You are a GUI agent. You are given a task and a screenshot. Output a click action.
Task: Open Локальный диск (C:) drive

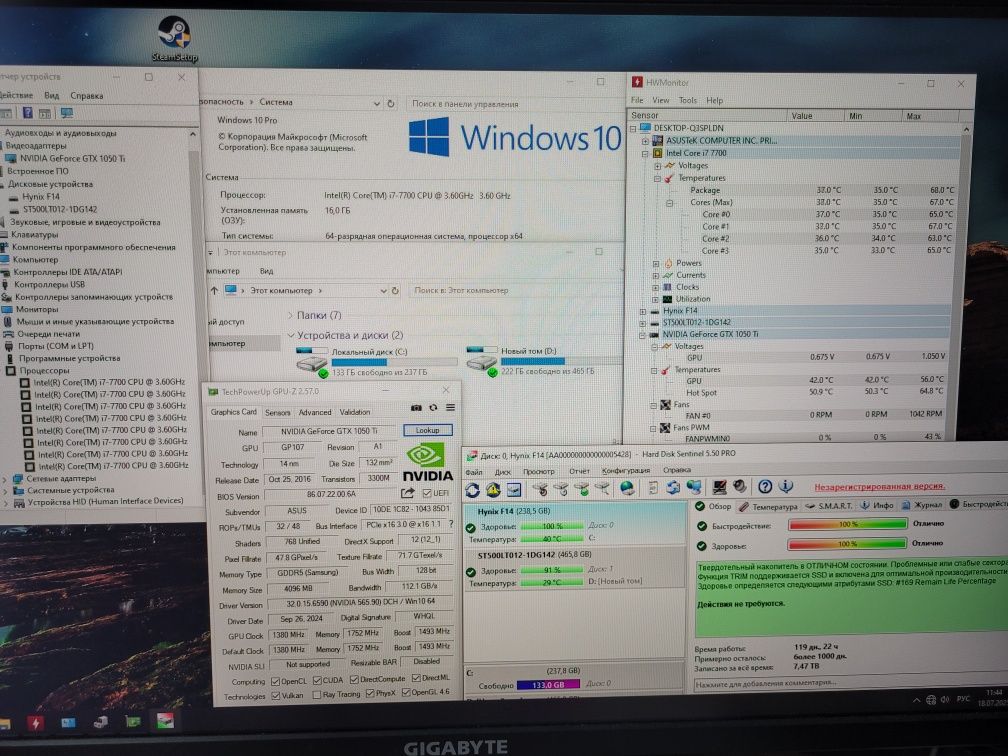[x=376, y=362]
